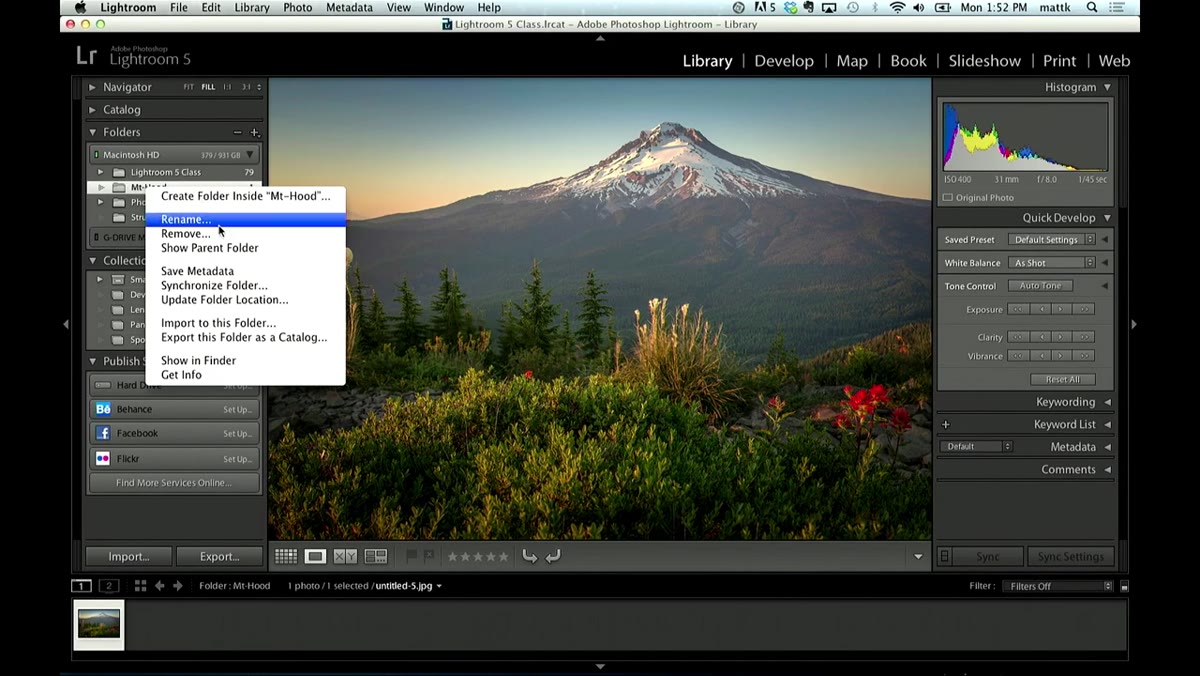Screen dimensions: 1200x676
Task: Set flag as pick icon in toolbar
Action: click(412, 556)
